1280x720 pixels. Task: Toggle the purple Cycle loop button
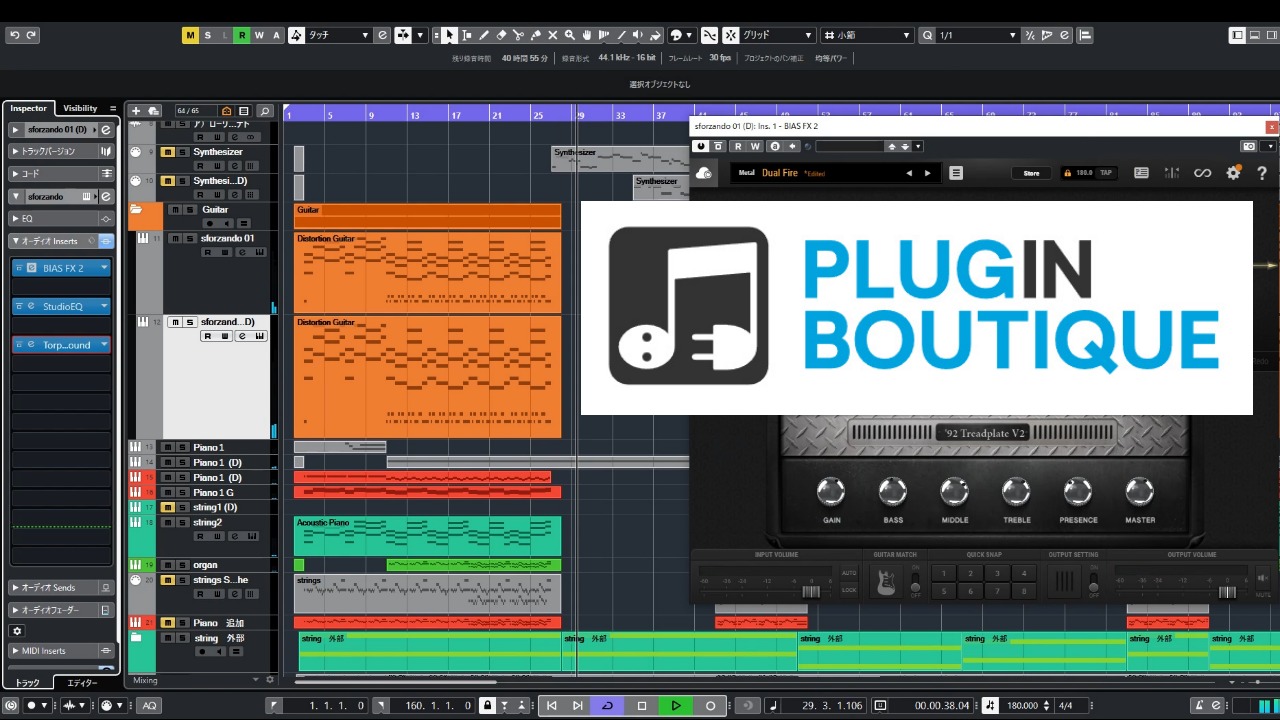607,705
